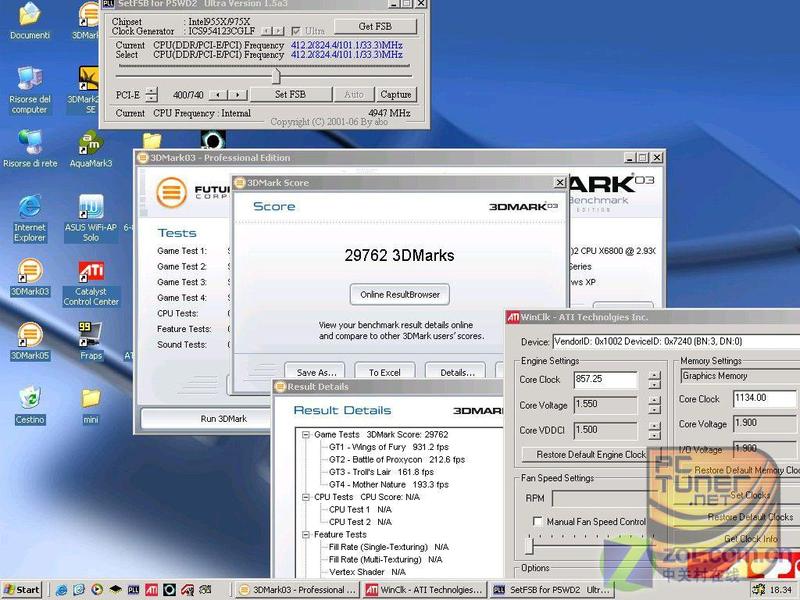Launch Internet Explorer desktop shortcut

click(30, 218)
